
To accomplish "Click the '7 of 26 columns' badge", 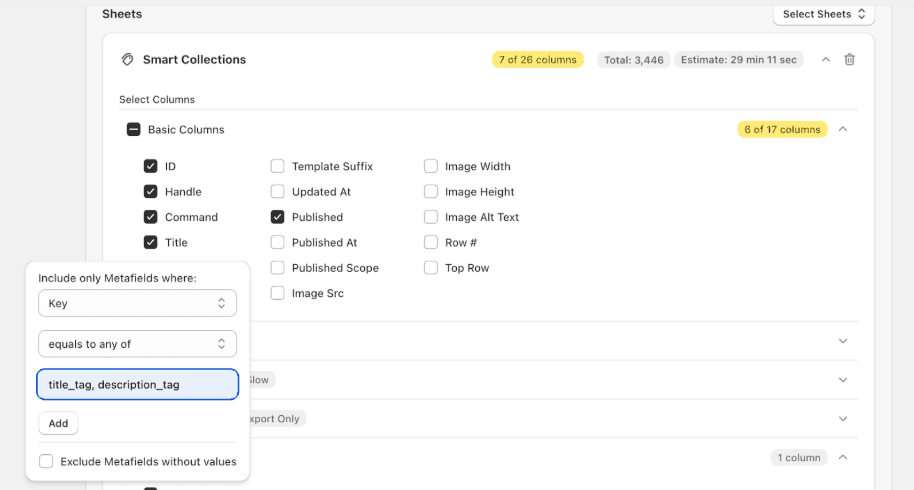I will coord(537,59).
